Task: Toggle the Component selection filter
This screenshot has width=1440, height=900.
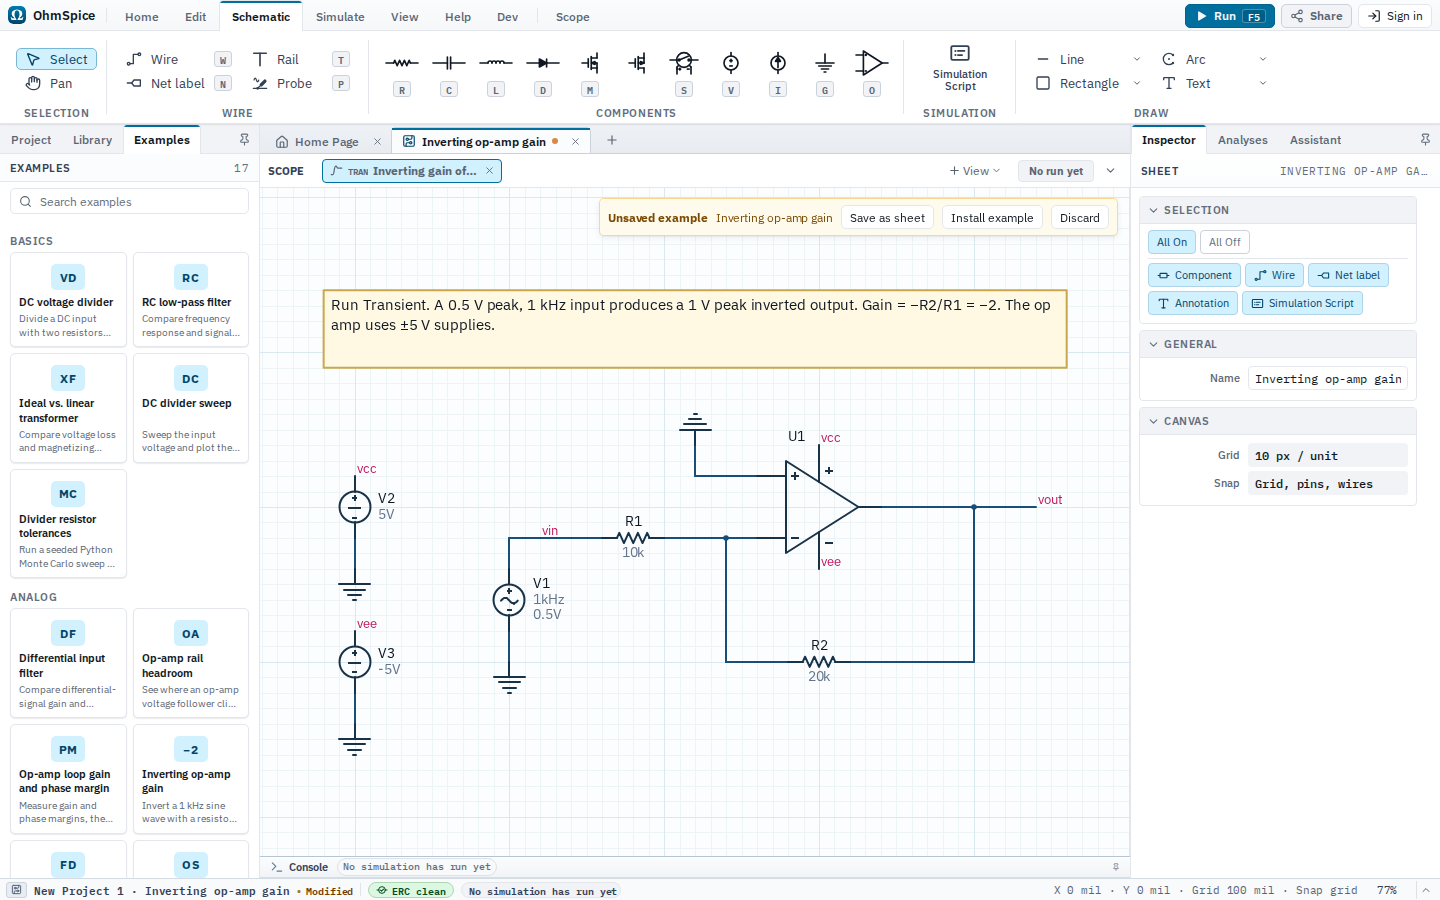Action: [1194, 275]
